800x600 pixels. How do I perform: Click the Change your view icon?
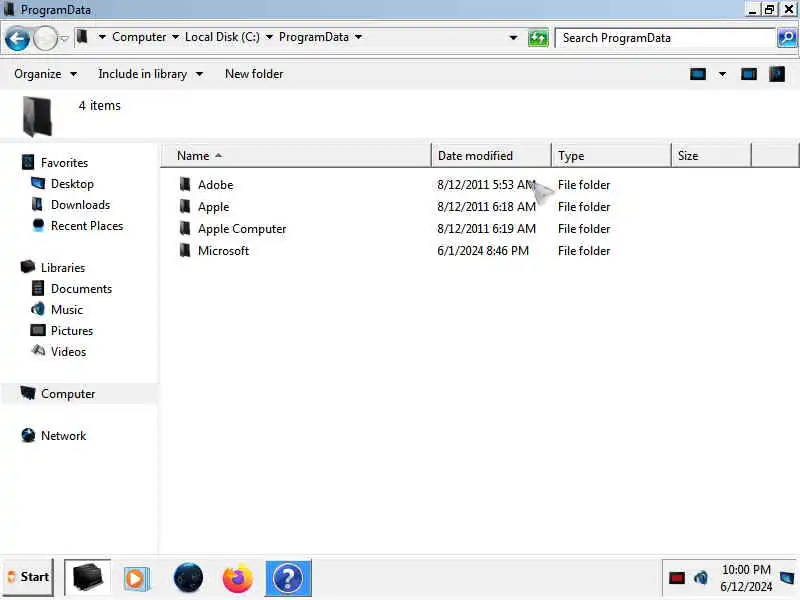coord(698,74)
